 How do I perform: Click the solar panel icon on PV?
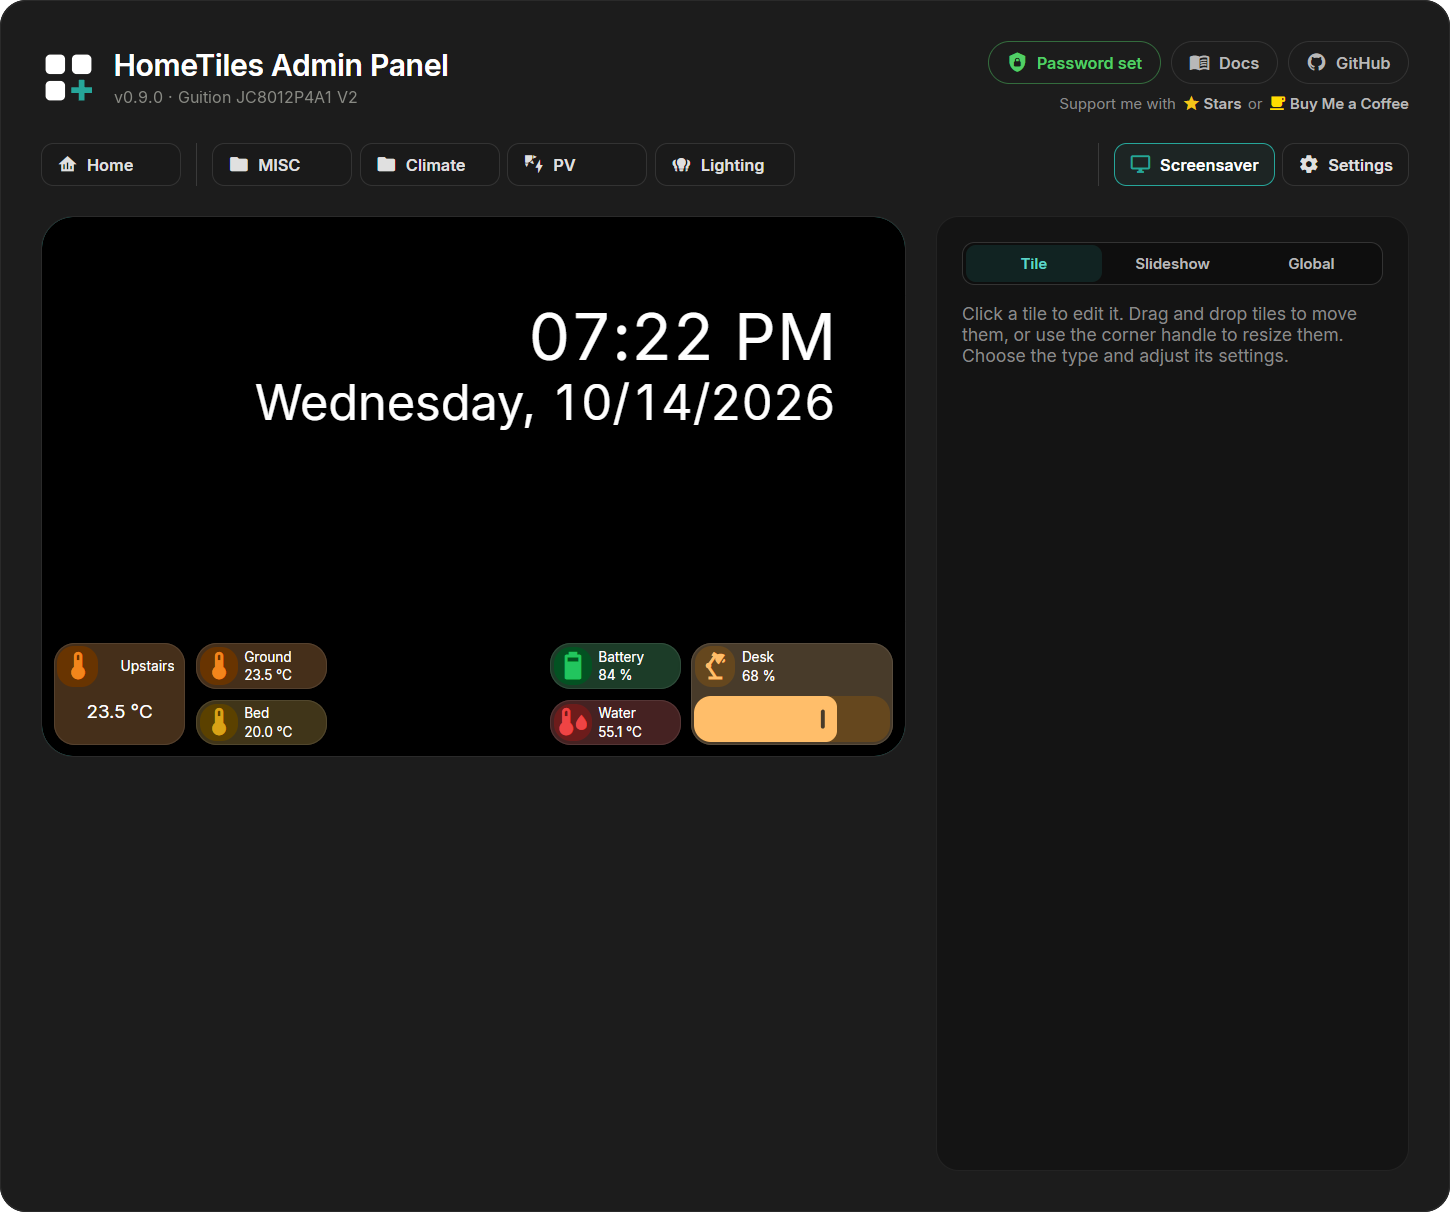click(534, 164)
